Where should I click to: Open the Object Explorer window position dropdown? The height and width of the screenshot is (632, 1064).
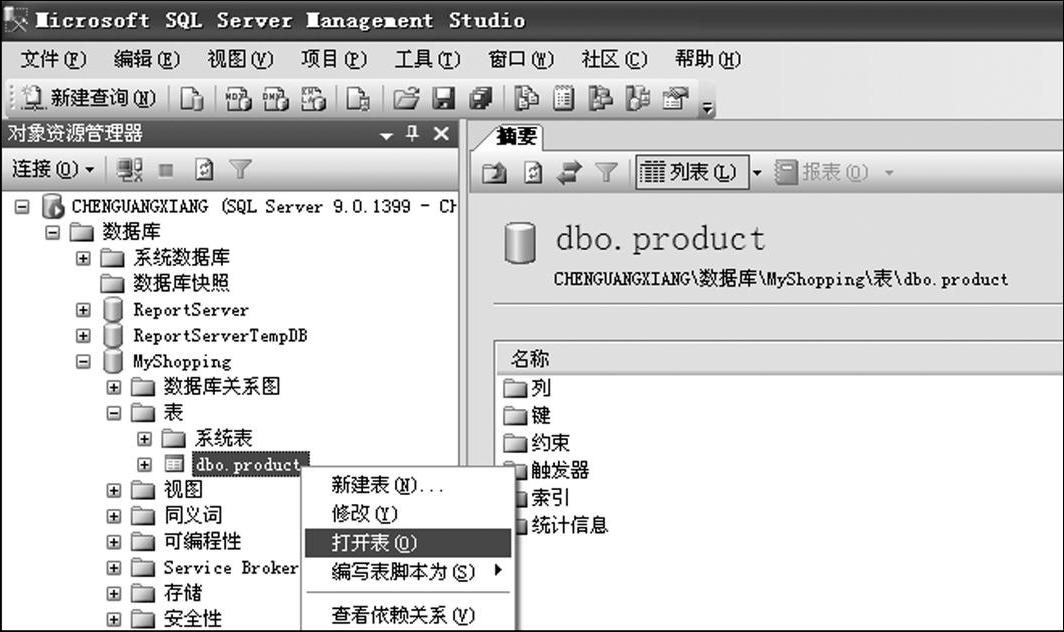[x=386, y=136]
